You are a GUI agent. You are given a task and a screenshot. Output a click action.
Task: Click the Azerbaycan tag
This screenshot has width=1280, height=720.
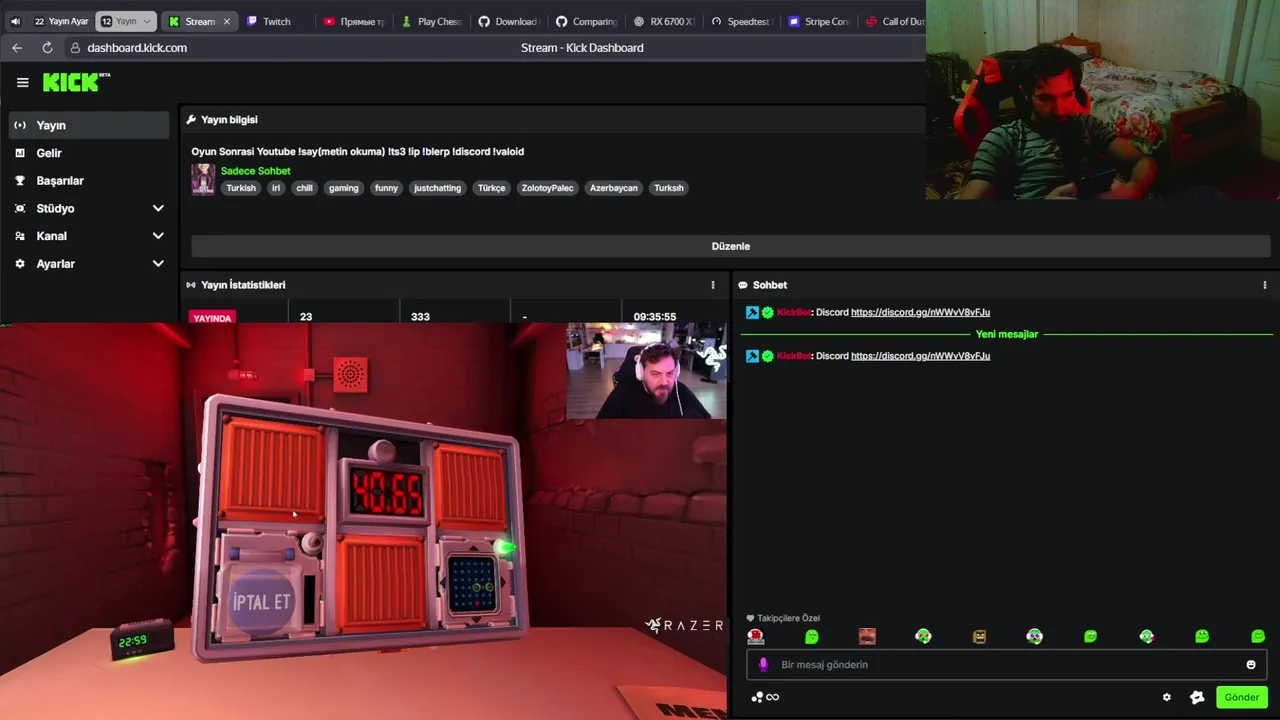point(613,188)
